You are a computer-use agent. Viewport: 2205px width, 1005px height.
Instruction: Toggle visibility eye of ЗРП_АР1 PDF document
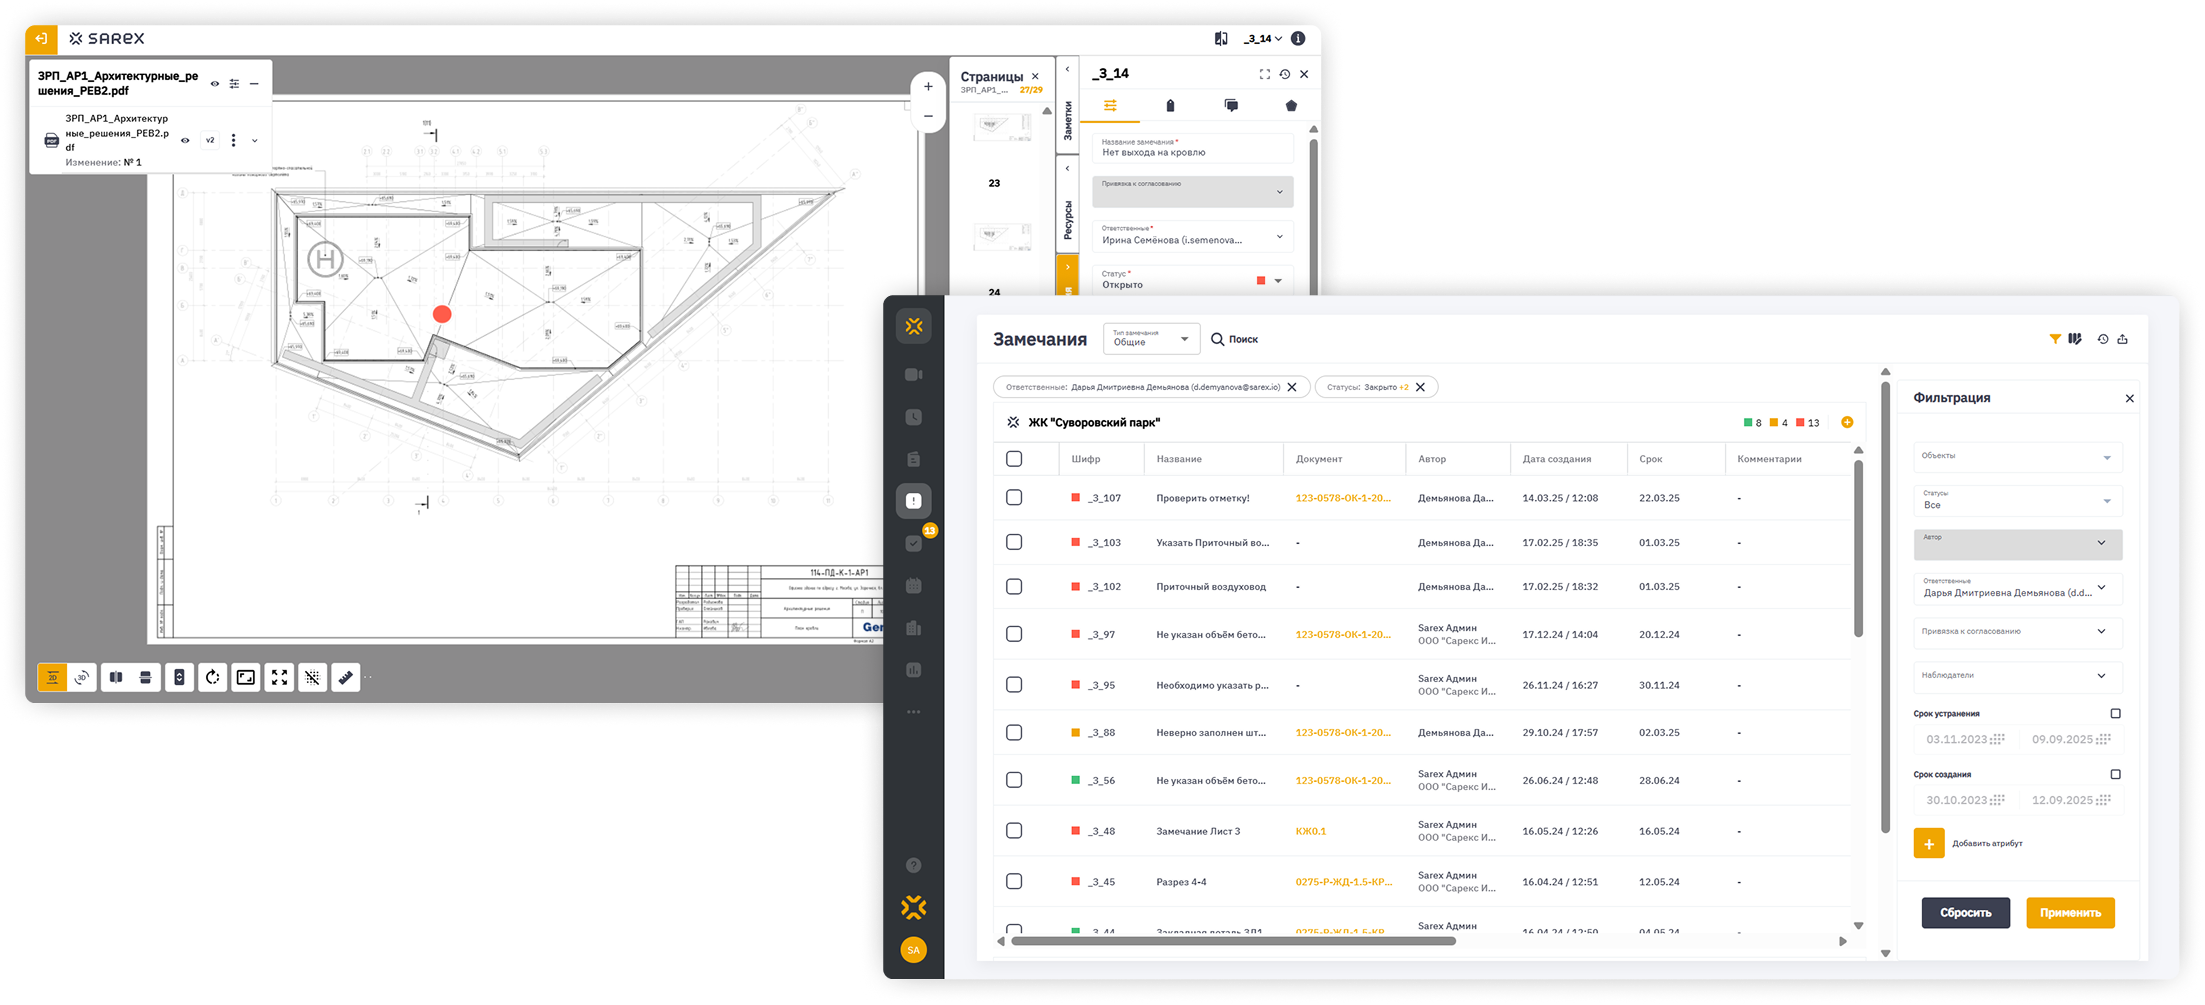214,84
